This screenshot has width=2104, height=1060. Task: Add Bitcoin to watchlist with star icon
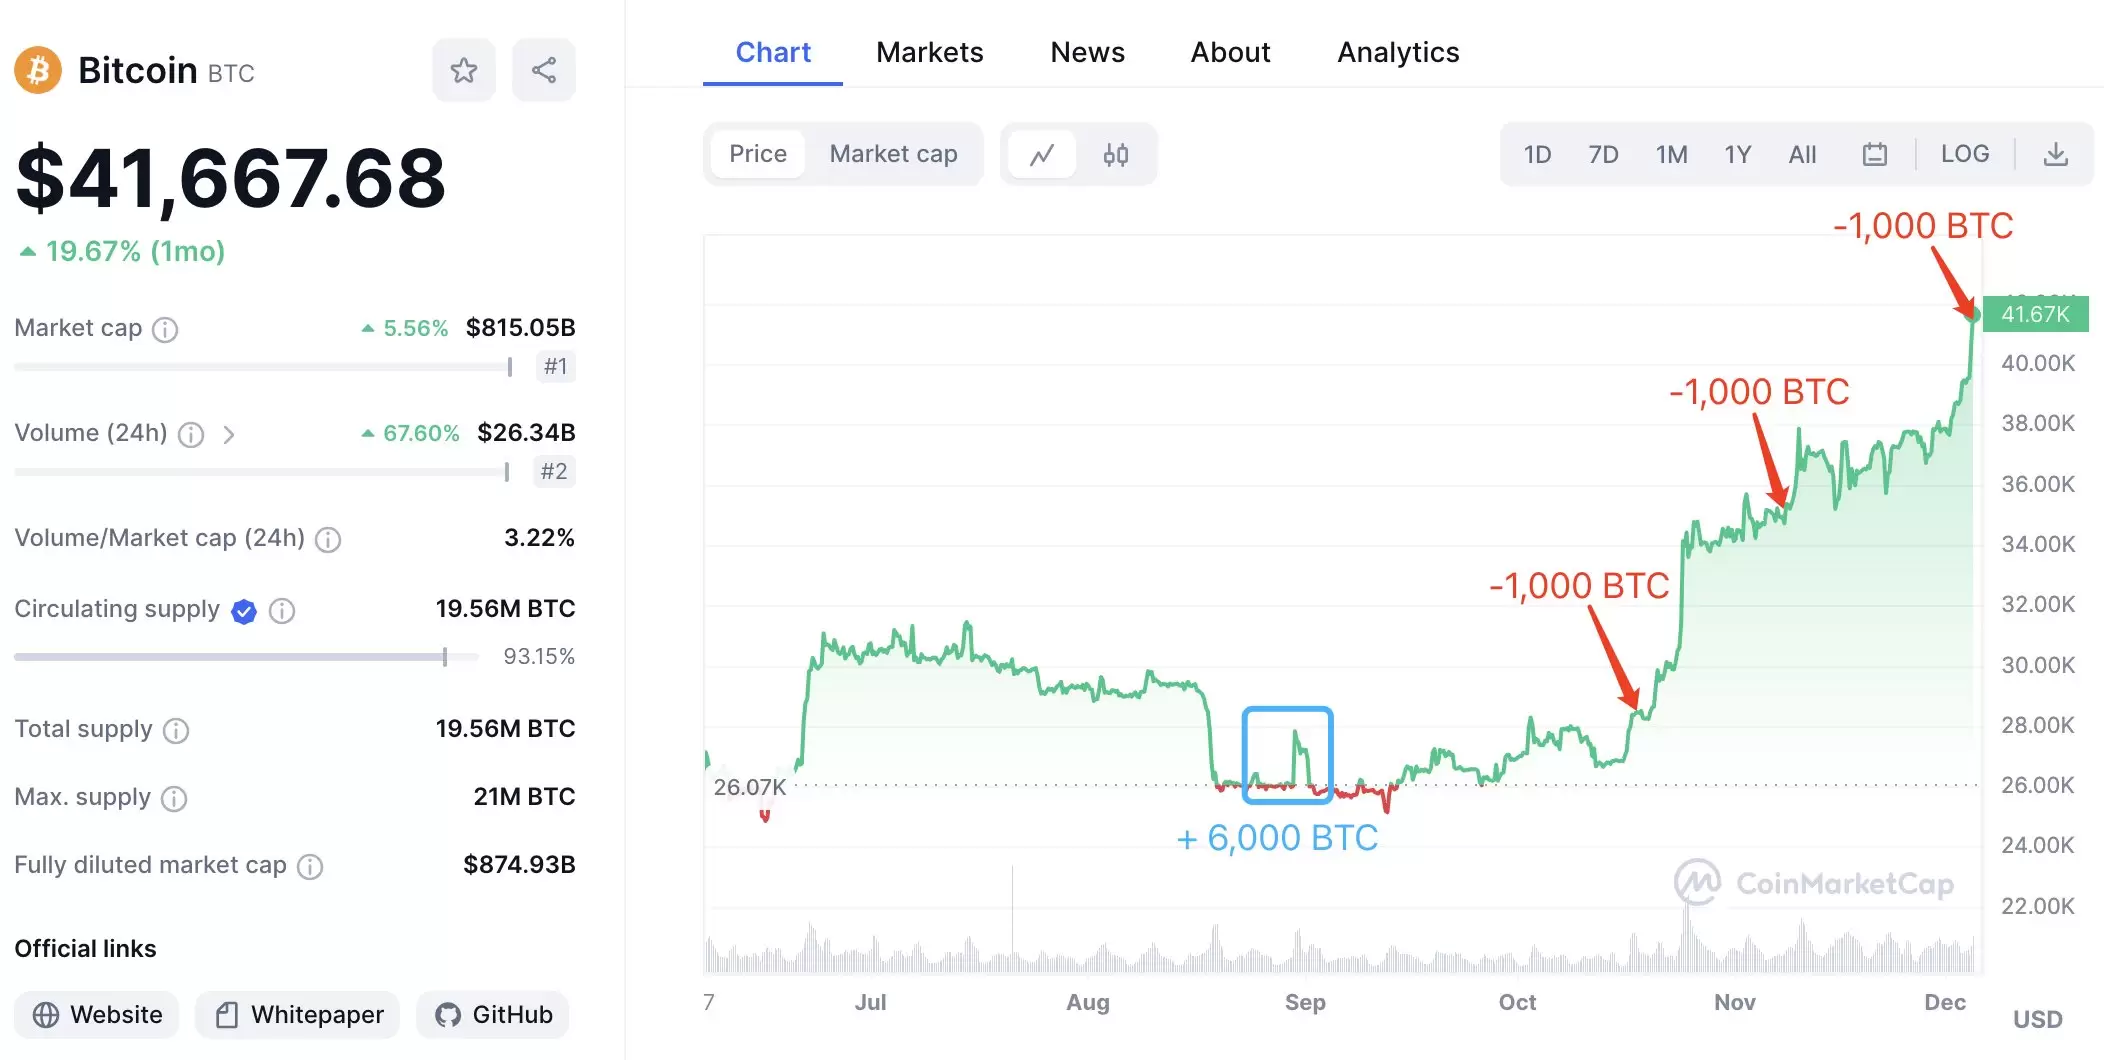pos(463,70)
